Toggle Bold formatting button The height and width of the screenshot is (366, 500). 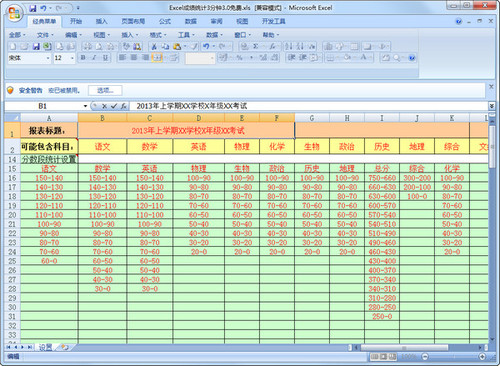coord(83,58)
